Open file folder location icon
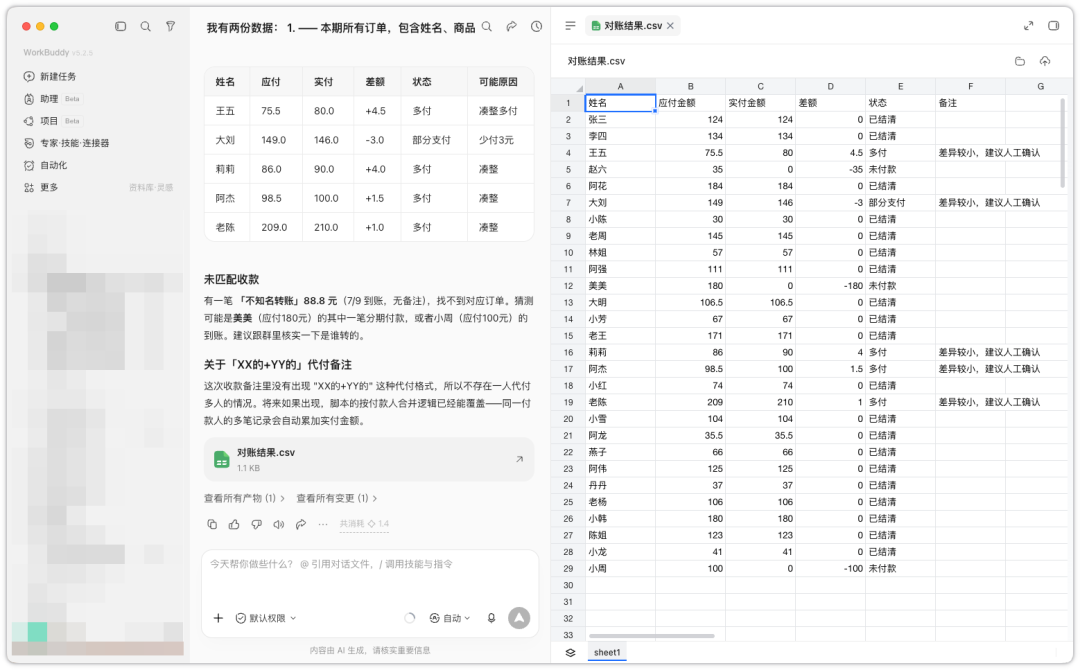 click(x=1020, y=61)
